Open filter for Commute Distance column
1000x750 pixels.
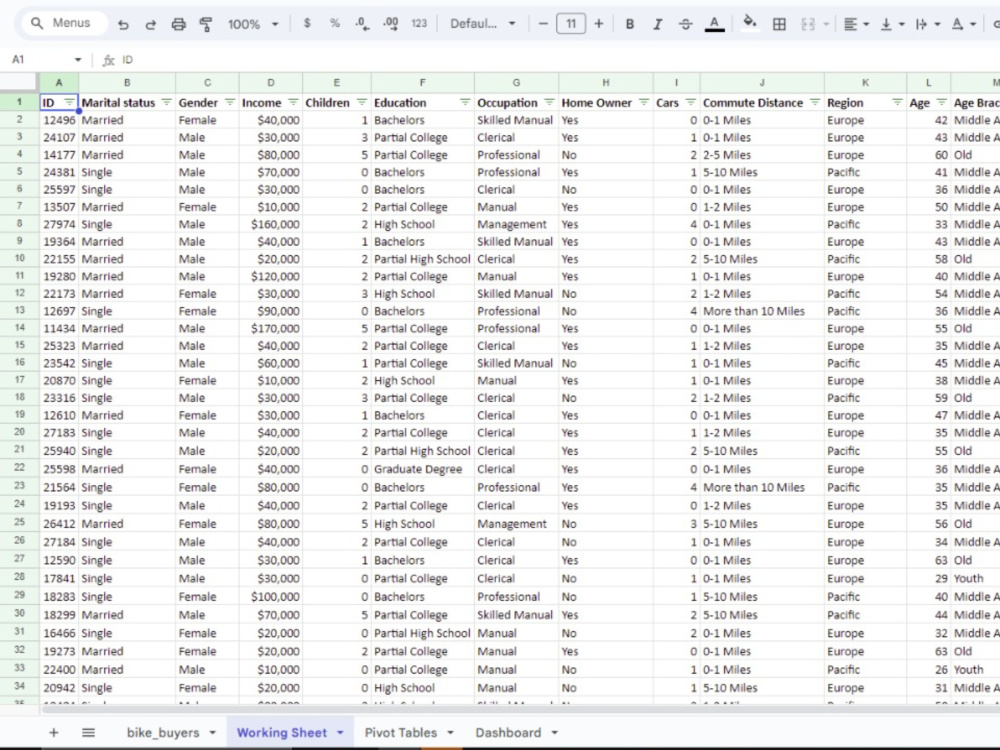[814, 103]
